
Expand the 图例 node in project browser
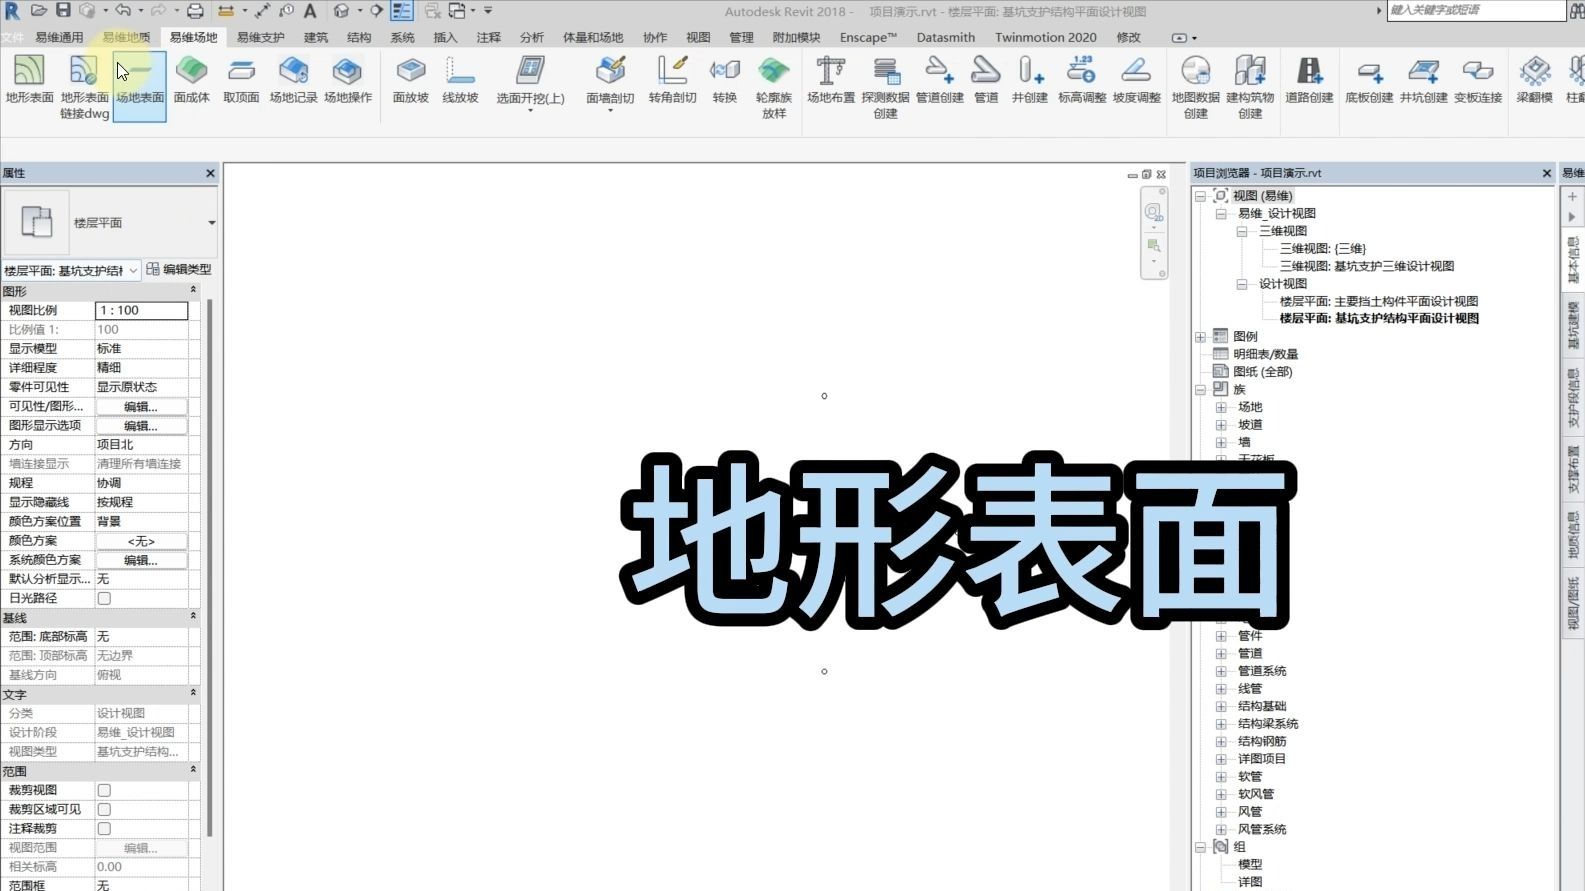[1201, 337]
